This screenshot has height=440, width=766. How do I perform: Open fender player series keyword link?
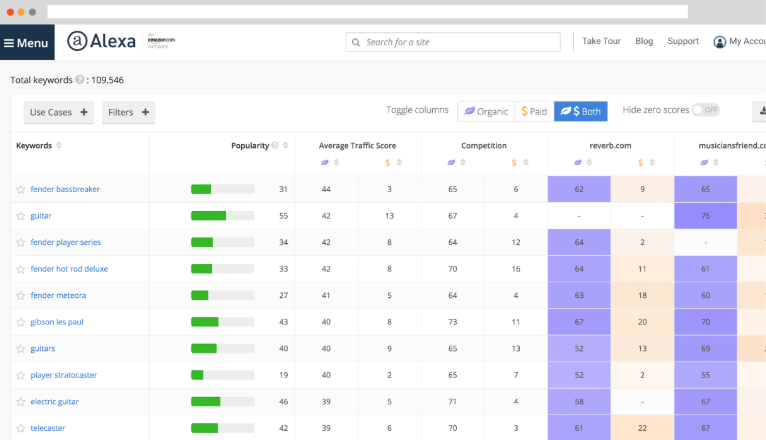[x=65, y=242]
